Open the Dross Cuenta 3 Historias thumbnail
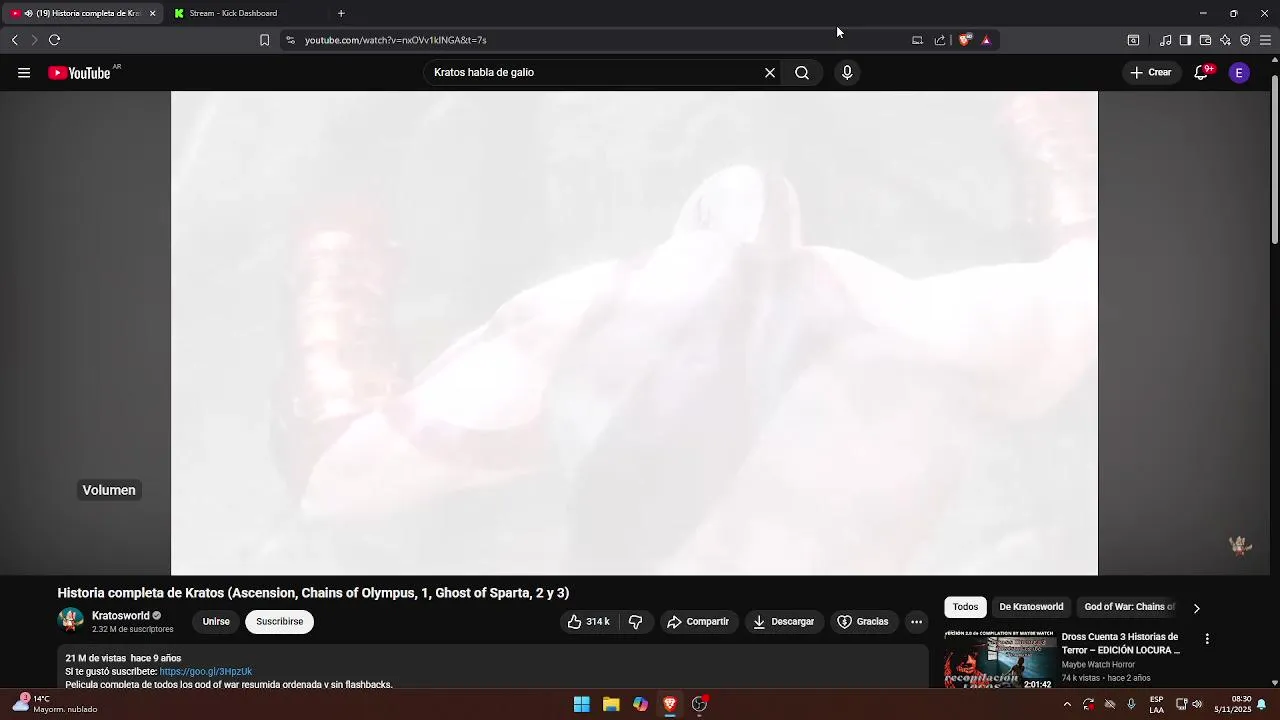This screenshot has height=720, width=1280. tap(999, 659)
